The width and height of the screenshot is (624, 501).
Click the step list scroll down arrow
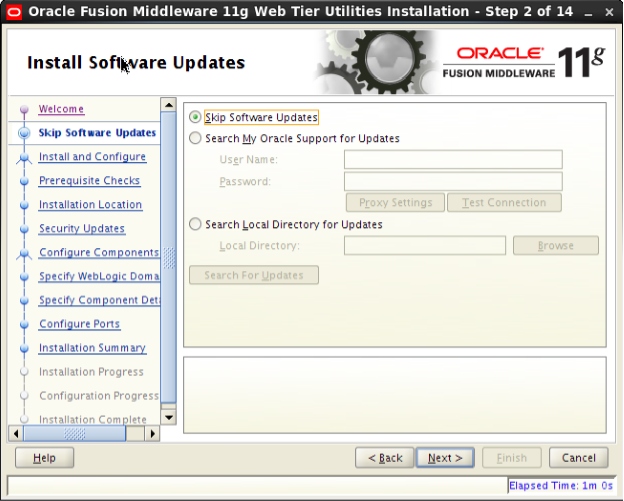(x=169, y=417)
